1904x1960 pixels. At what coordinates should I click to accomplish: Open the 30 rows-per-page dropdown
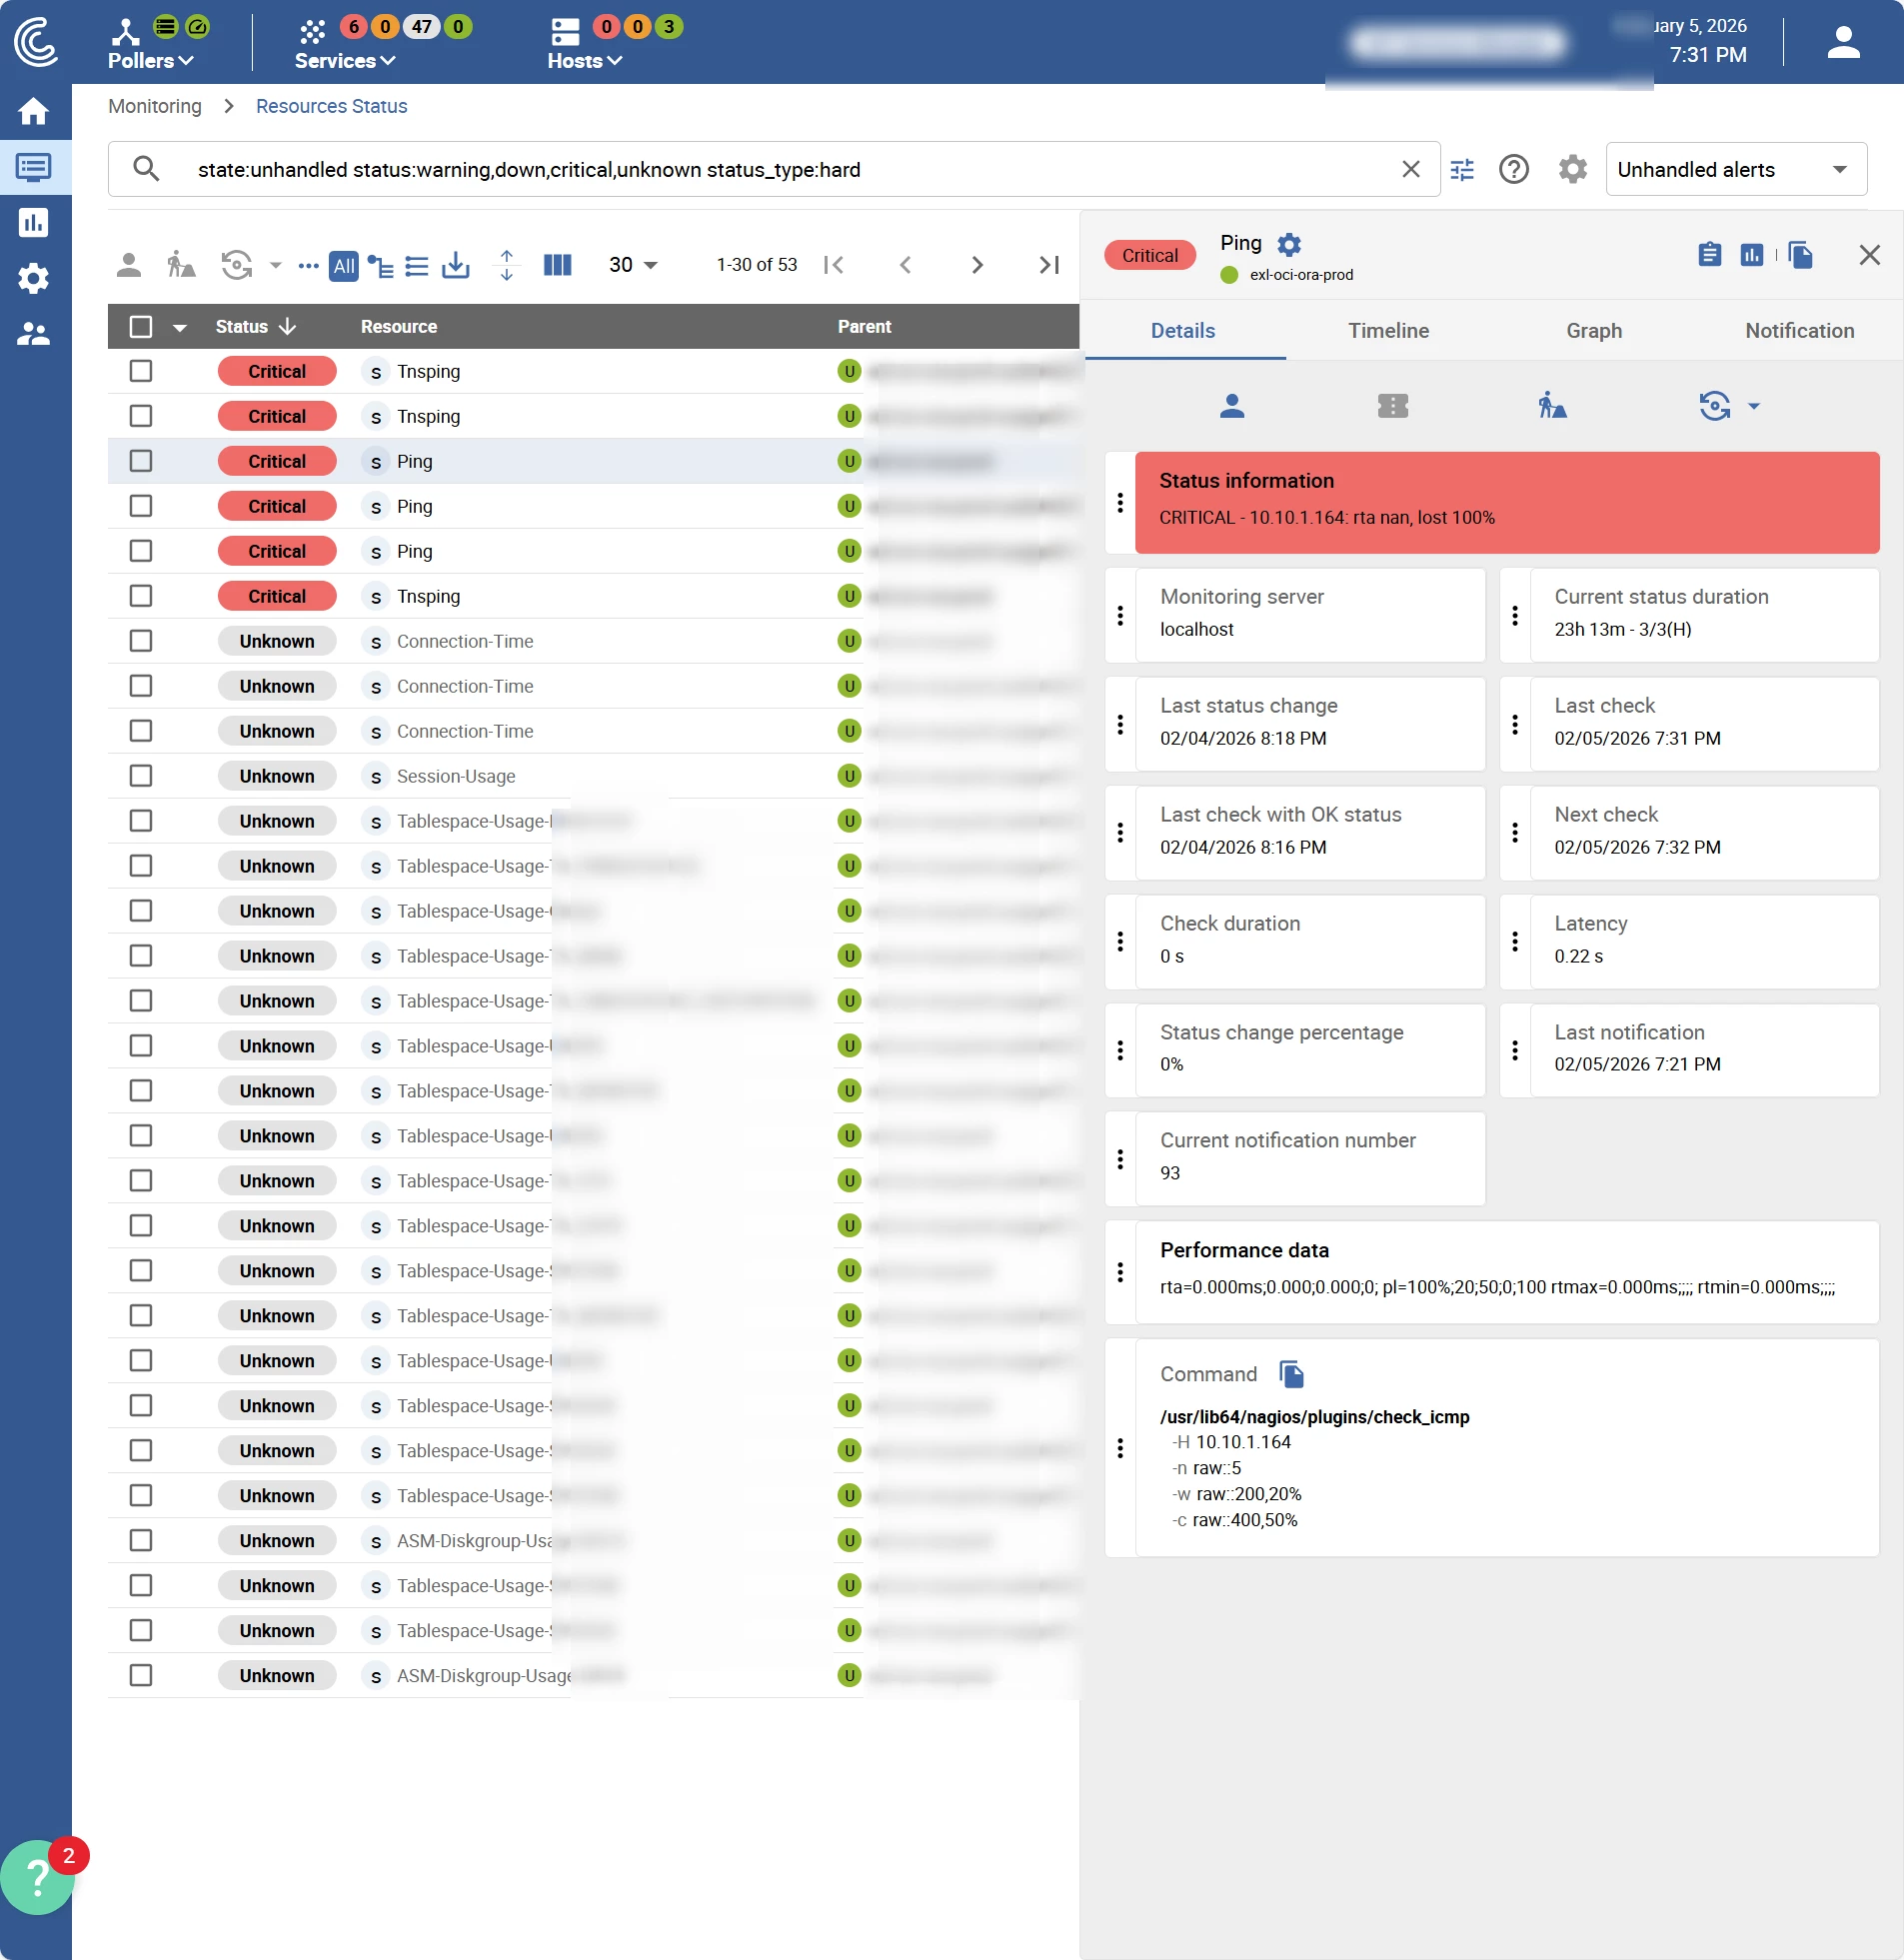point(633,265)
